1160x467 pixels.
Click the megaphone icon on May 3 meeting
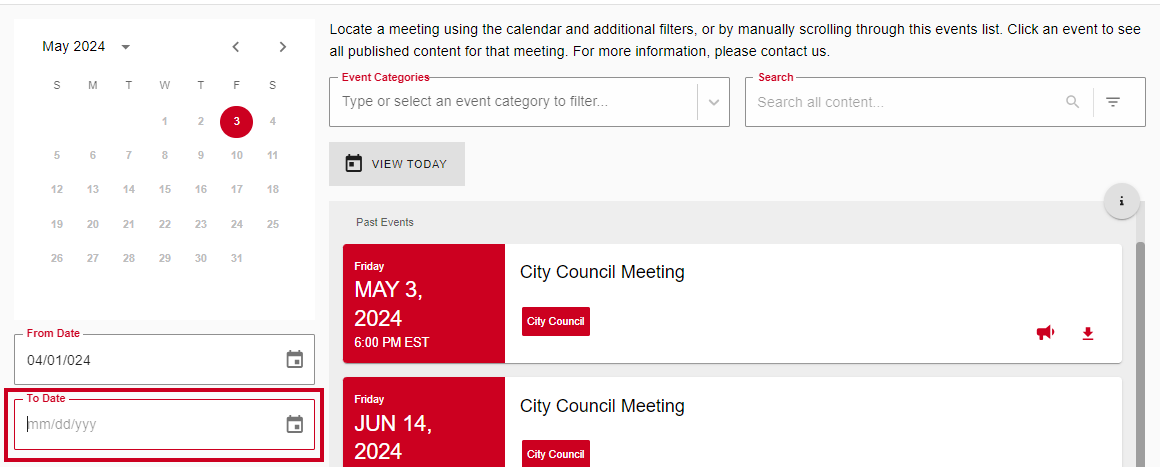1045,333
